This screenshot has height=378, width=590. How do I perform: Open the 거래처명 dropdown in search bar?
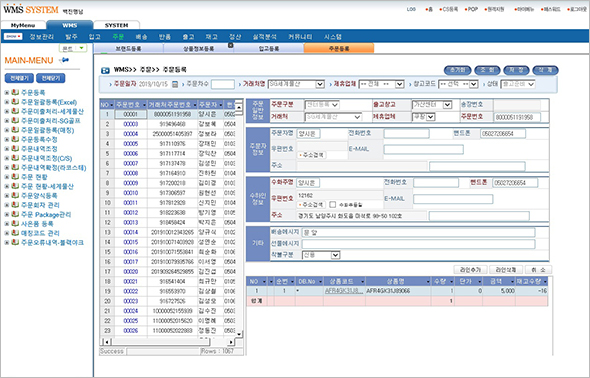[320, 84]
